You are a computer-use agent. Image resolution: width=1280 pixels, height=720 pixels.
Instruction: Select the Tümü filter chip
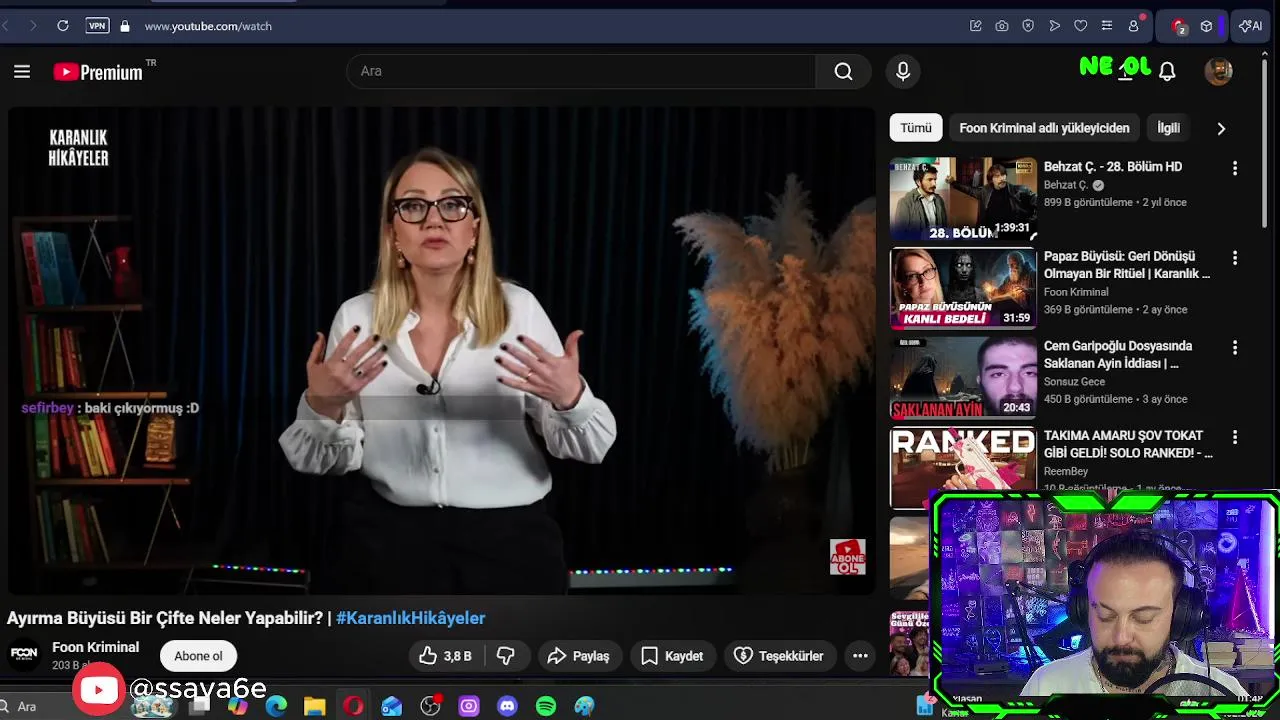916,128
